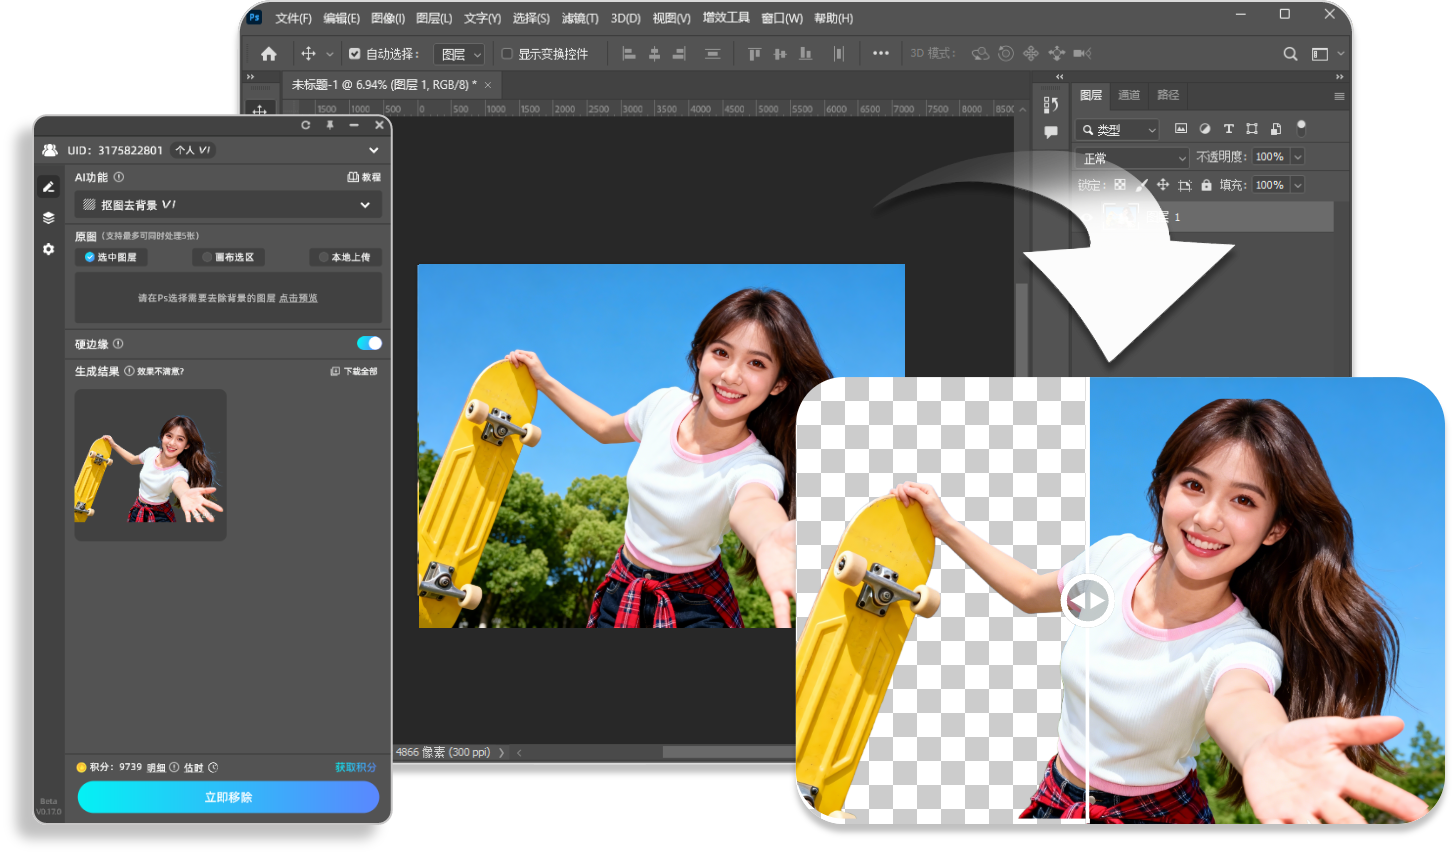Toggle the 硬边缘 switch on or off
The height and width of the screenshot is (855, 1453).
click(369, 343)
